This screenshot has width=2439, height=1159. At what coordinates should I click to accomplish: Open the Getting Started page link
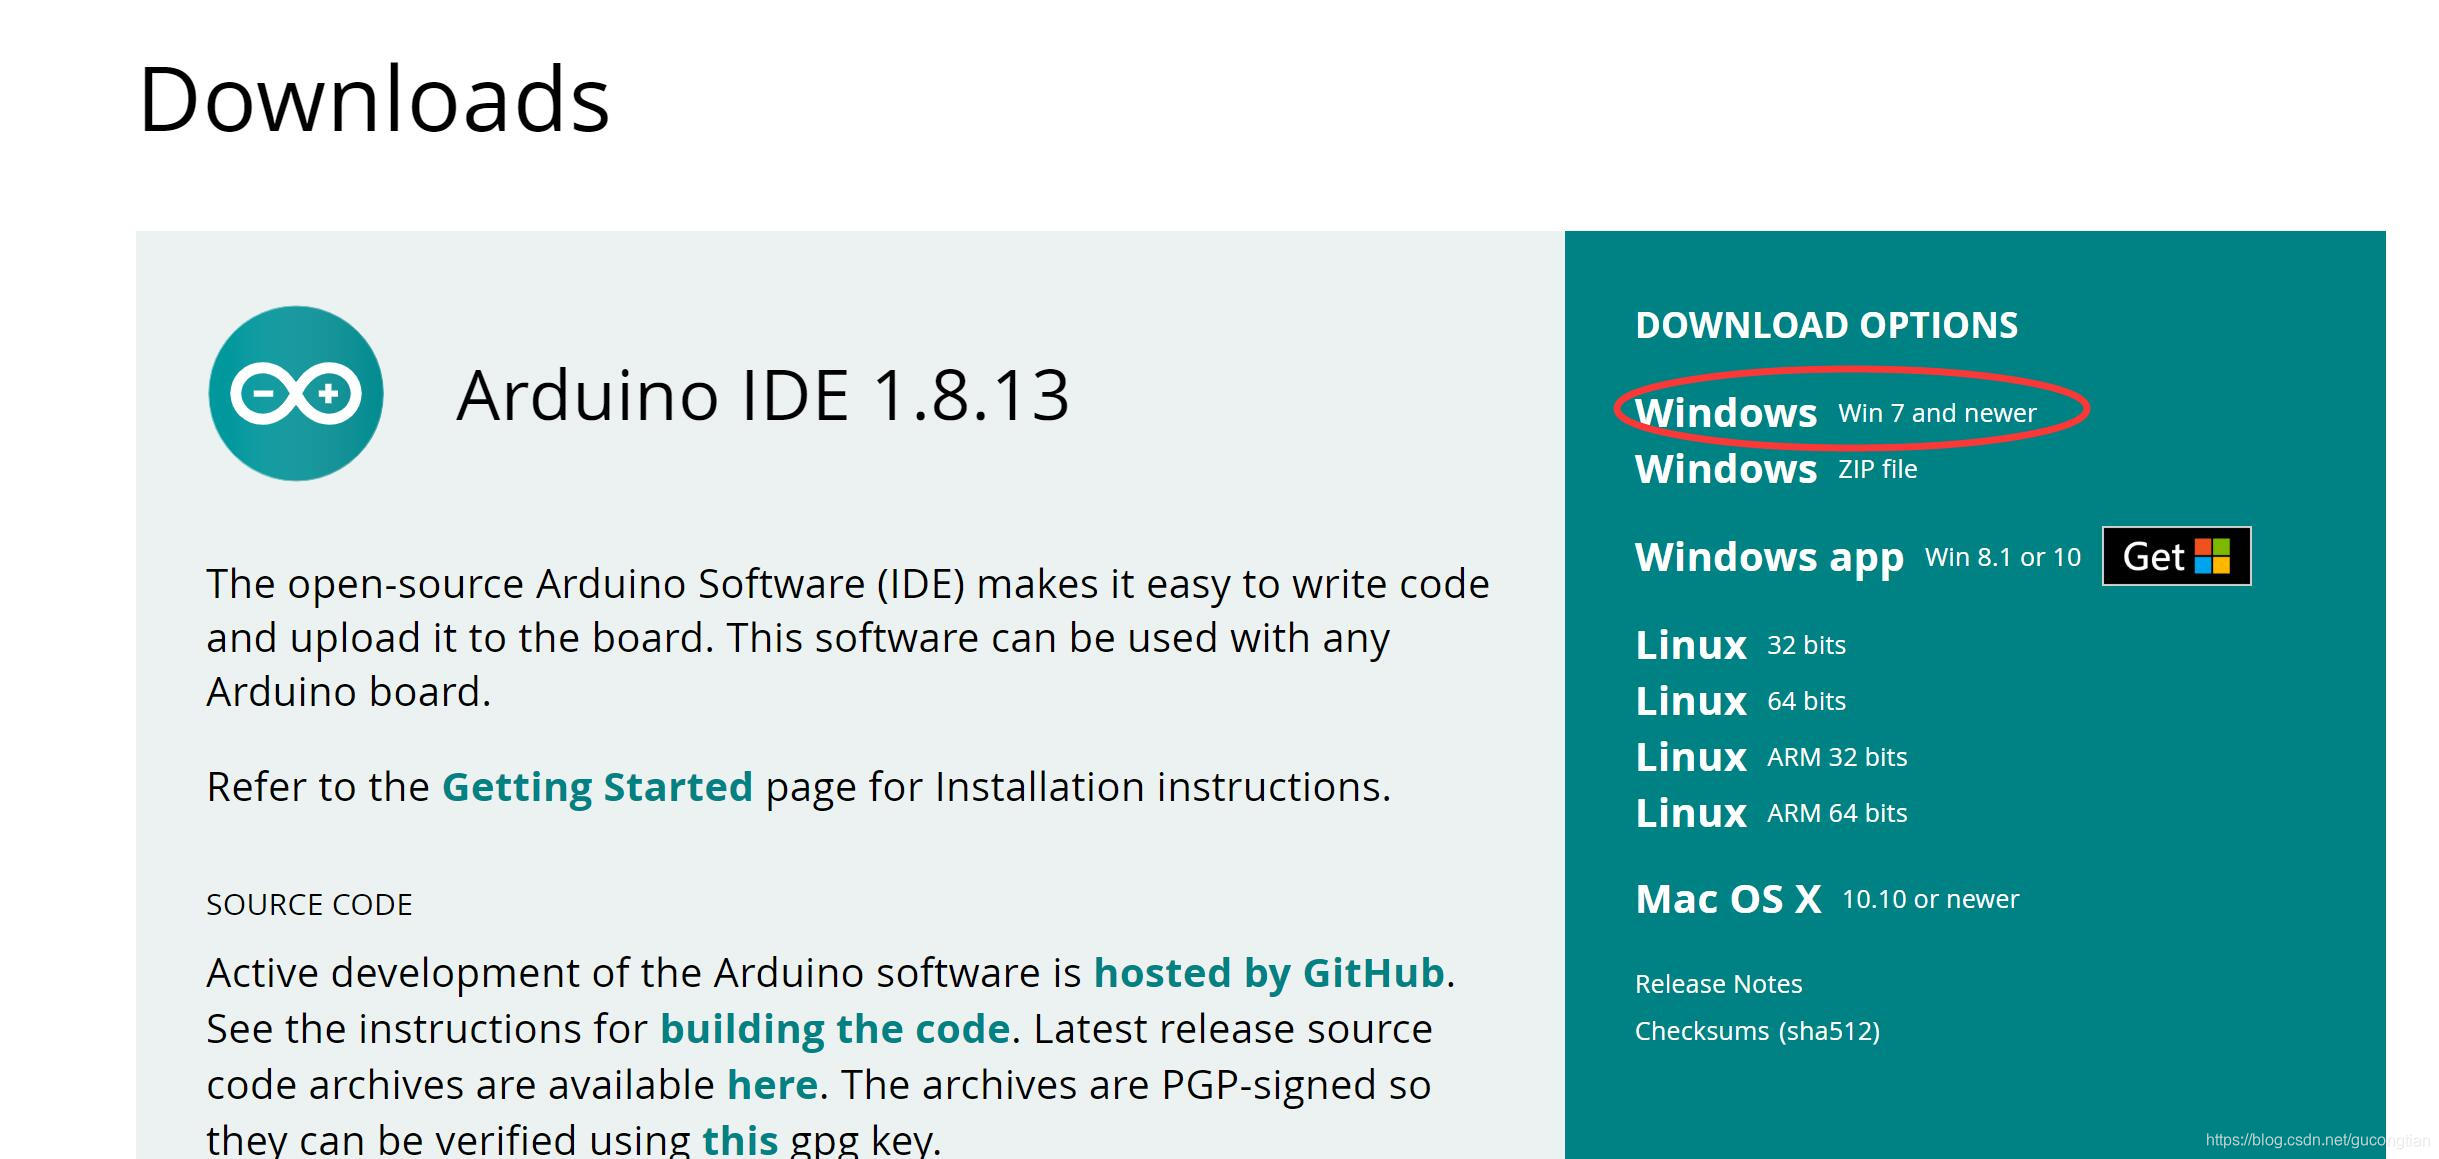coord(597,787)
